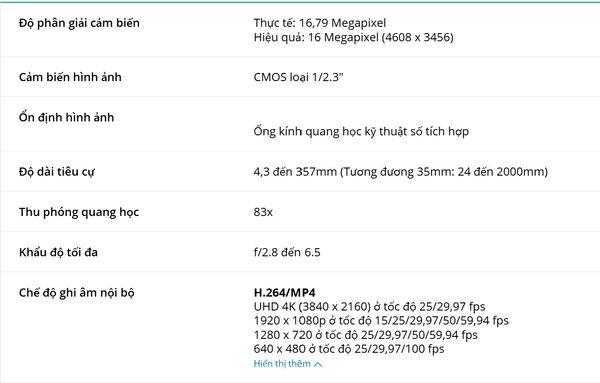This screenshot has height=383, width=600.
Task: Select the "CMOS loại 1/2.3" value
Action: 298,77
